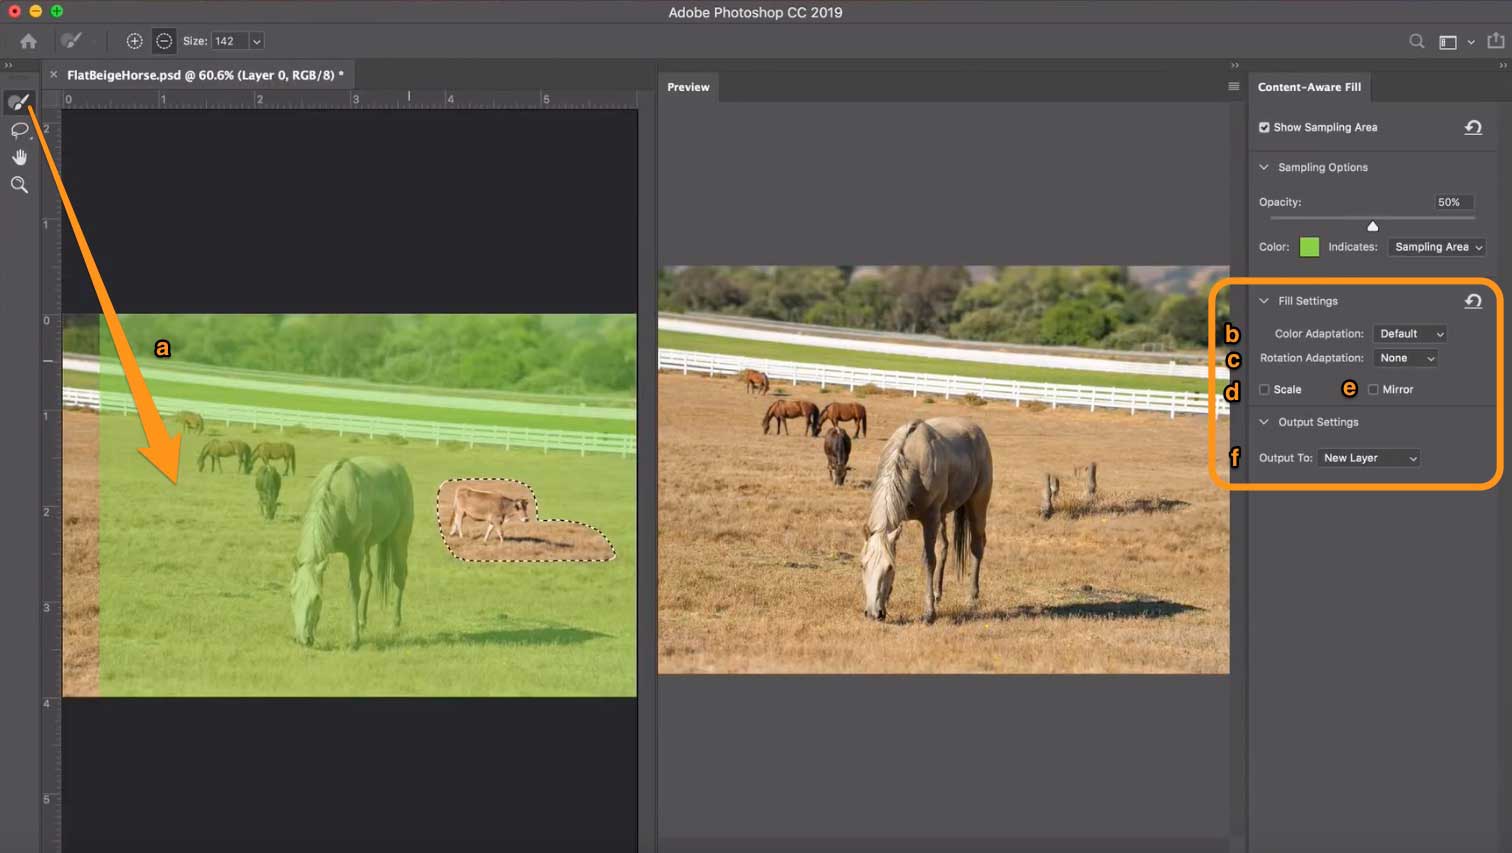Switch brush to subtract mode (minus icon)
The height and width of the screenshot is (853, 1512).
[164, 41]
